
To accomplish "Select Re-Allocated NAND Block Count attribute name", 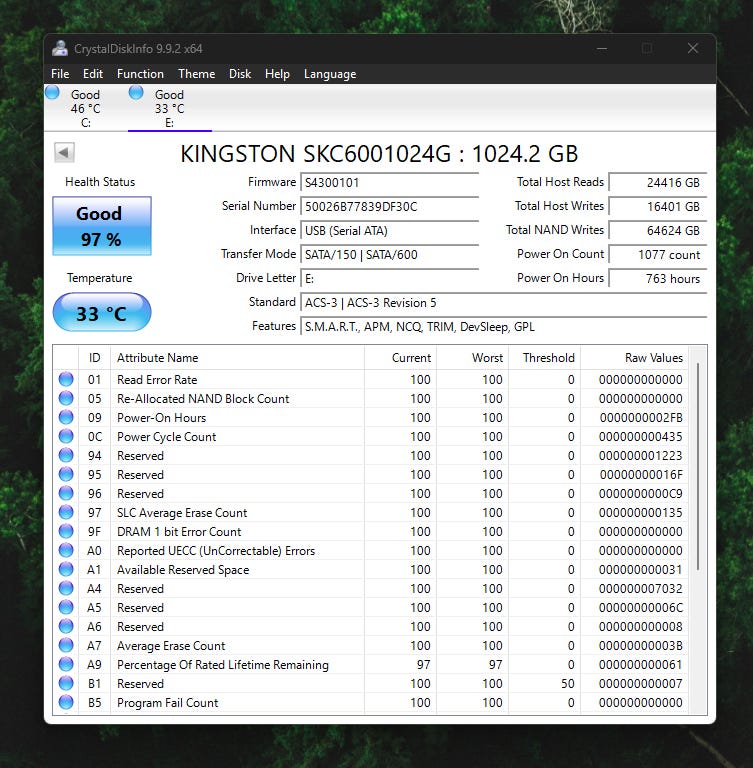I will click(203, 399).
